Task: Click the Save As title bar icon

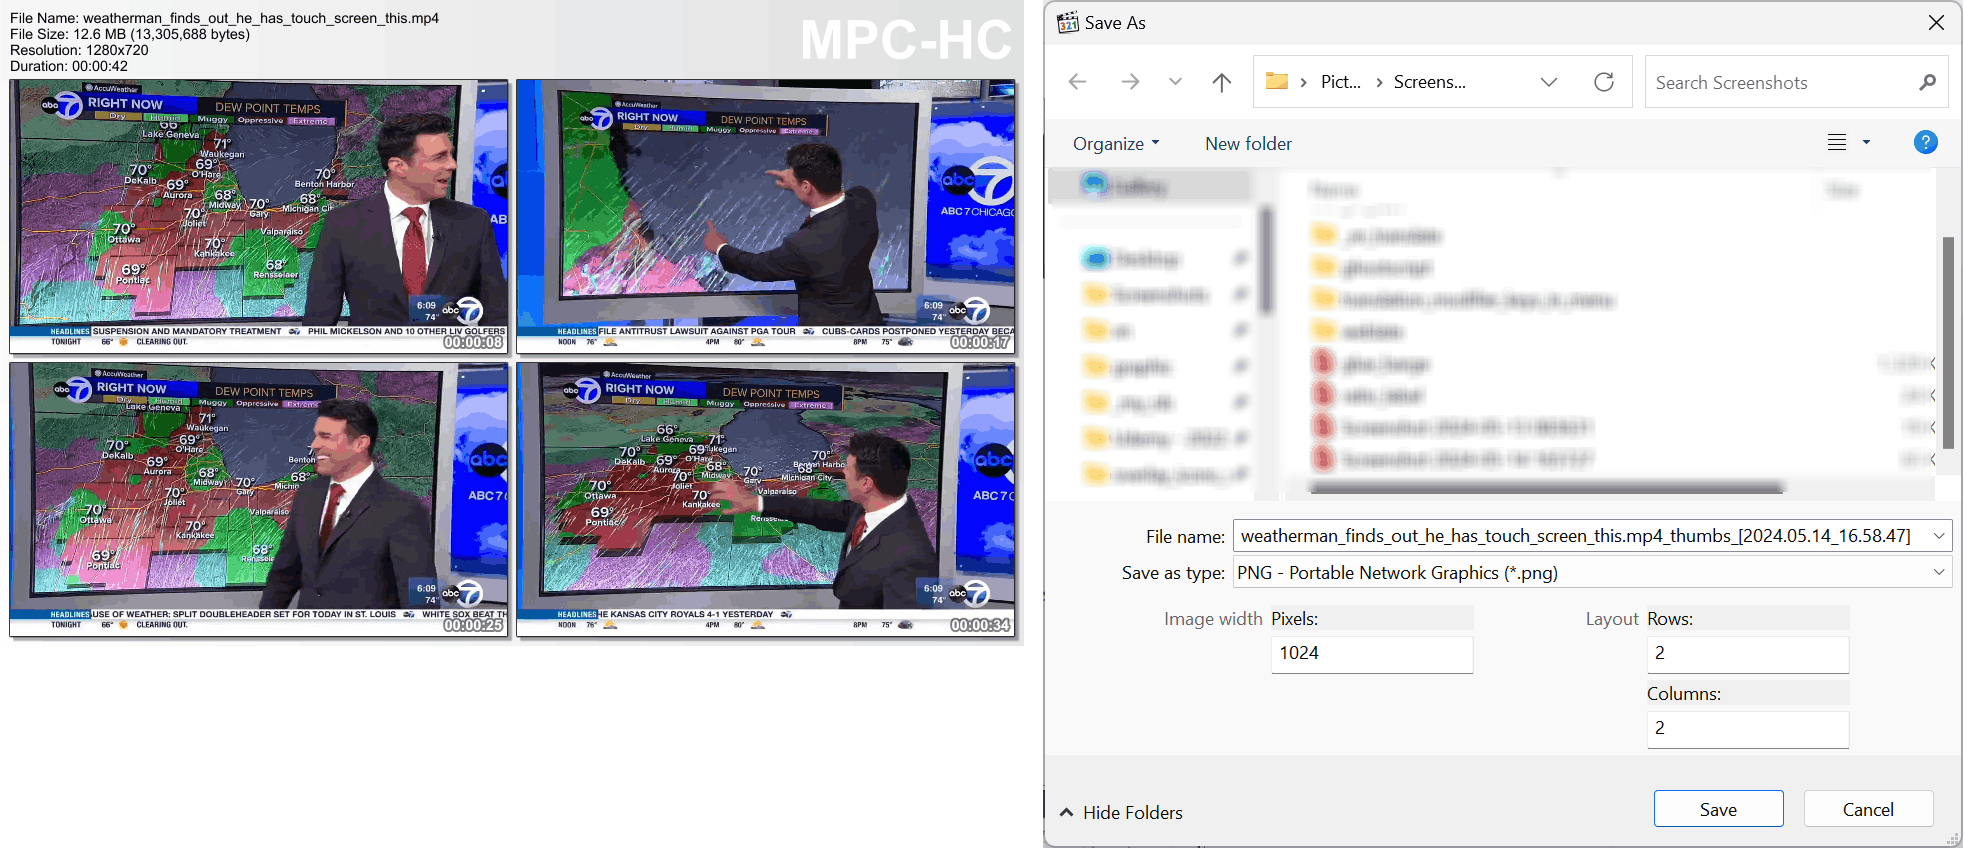Action: 1068,22
